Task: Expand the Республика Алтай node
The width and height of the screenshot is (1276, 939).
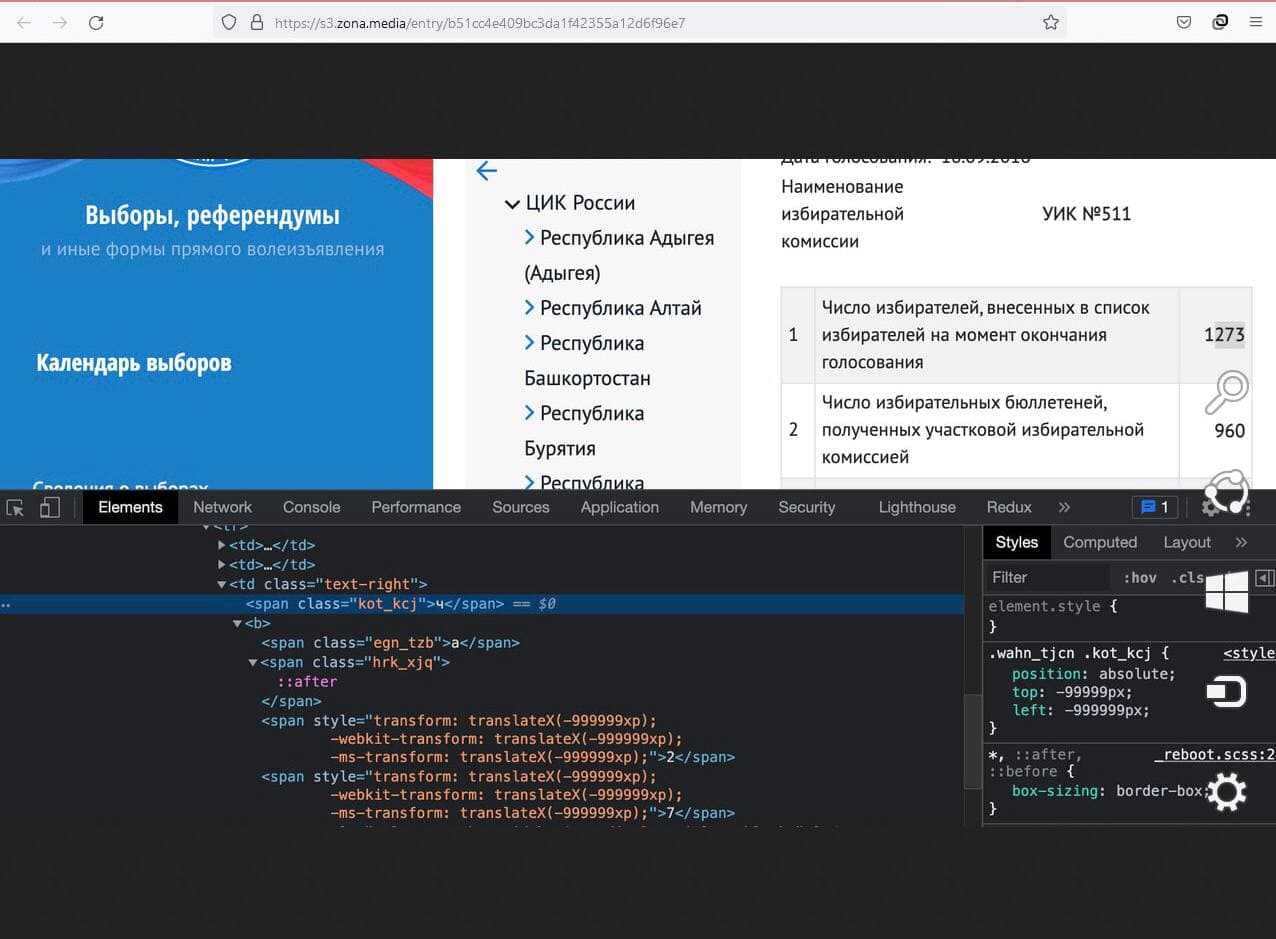Action: coord(530,308)
